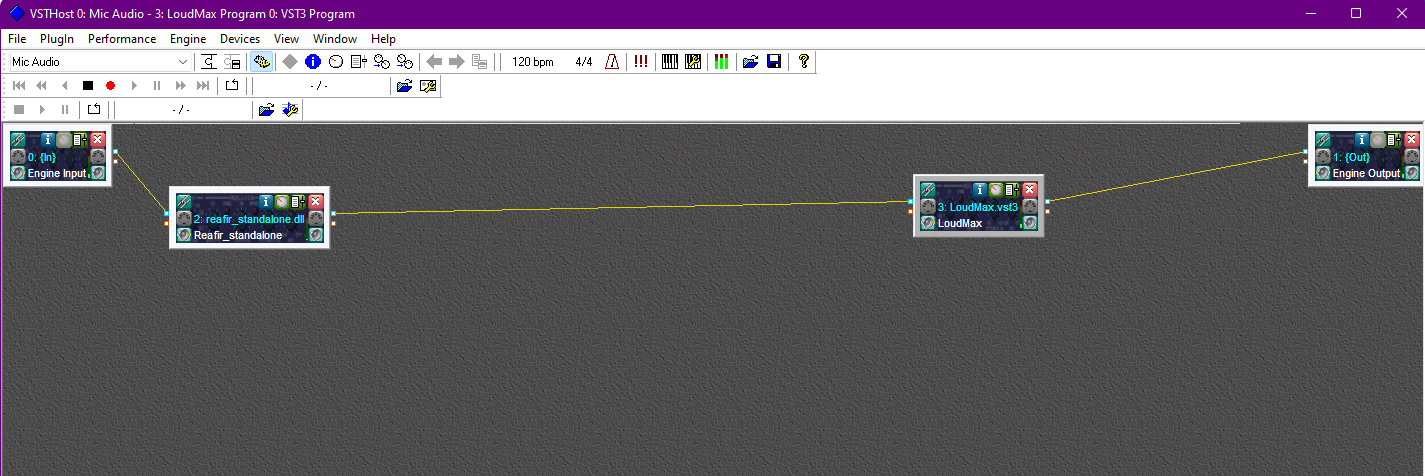Open the File menu

point(17,39)
